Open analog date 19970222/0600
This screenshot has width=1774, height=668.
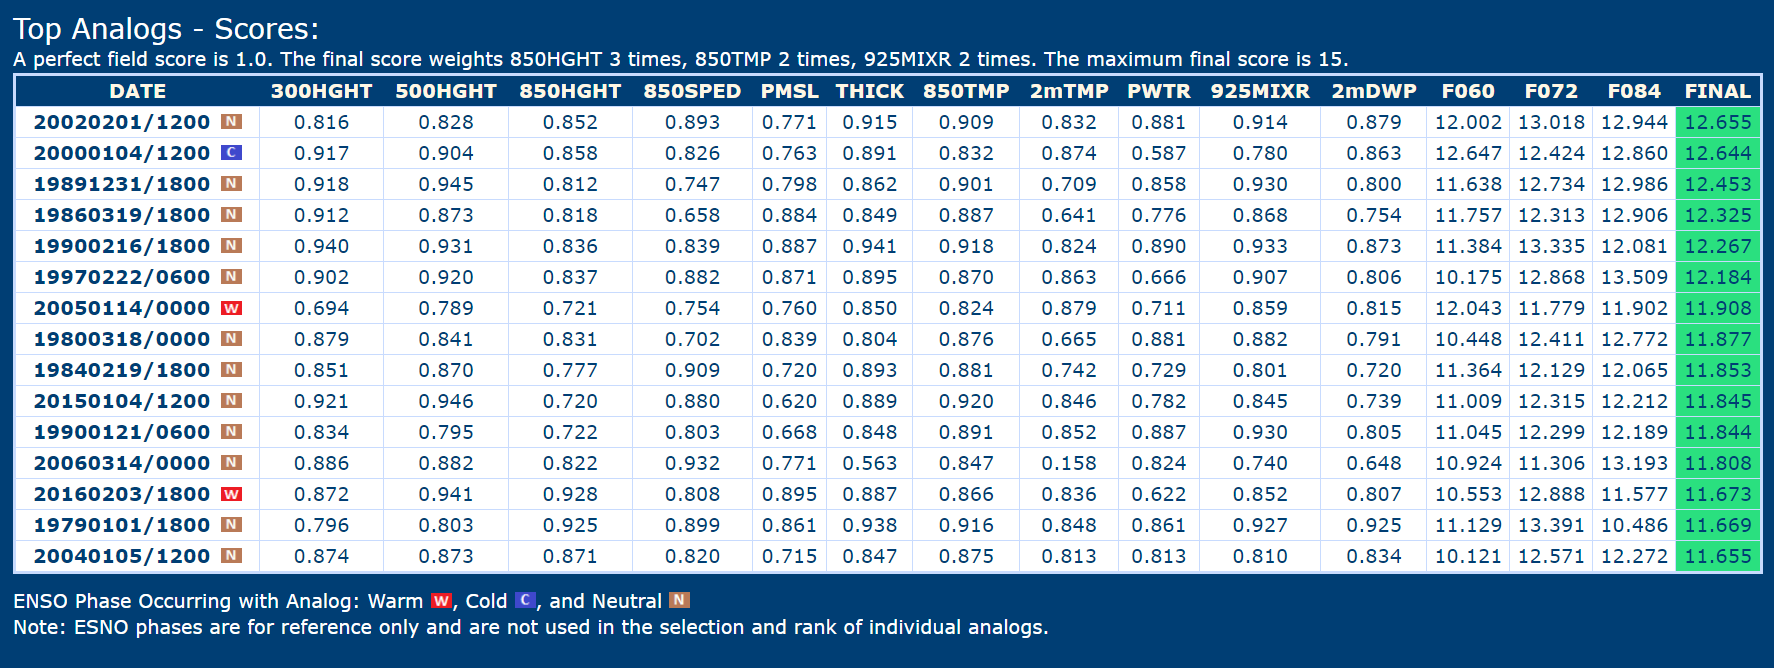(122, 277)
